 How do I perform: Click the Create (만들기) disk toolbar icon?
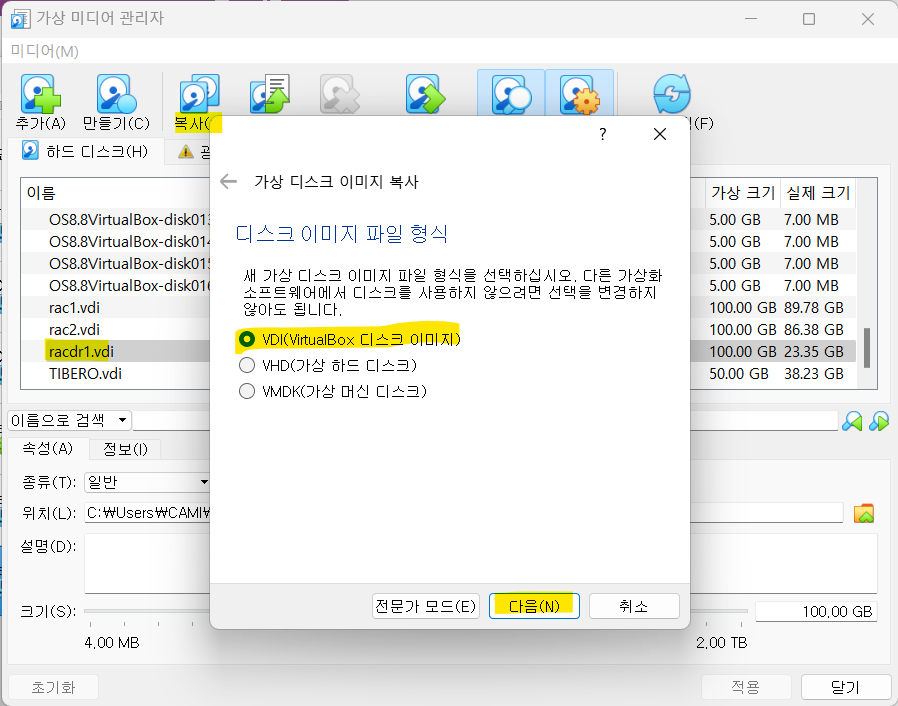coord(116,94)
